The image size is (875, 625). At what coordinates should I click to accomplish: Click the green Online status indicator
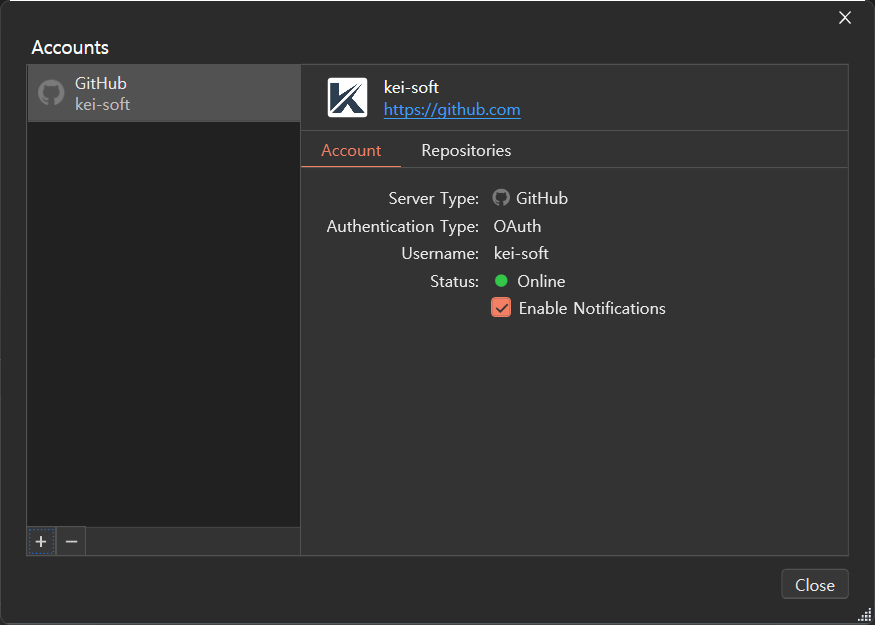[501, 281]
